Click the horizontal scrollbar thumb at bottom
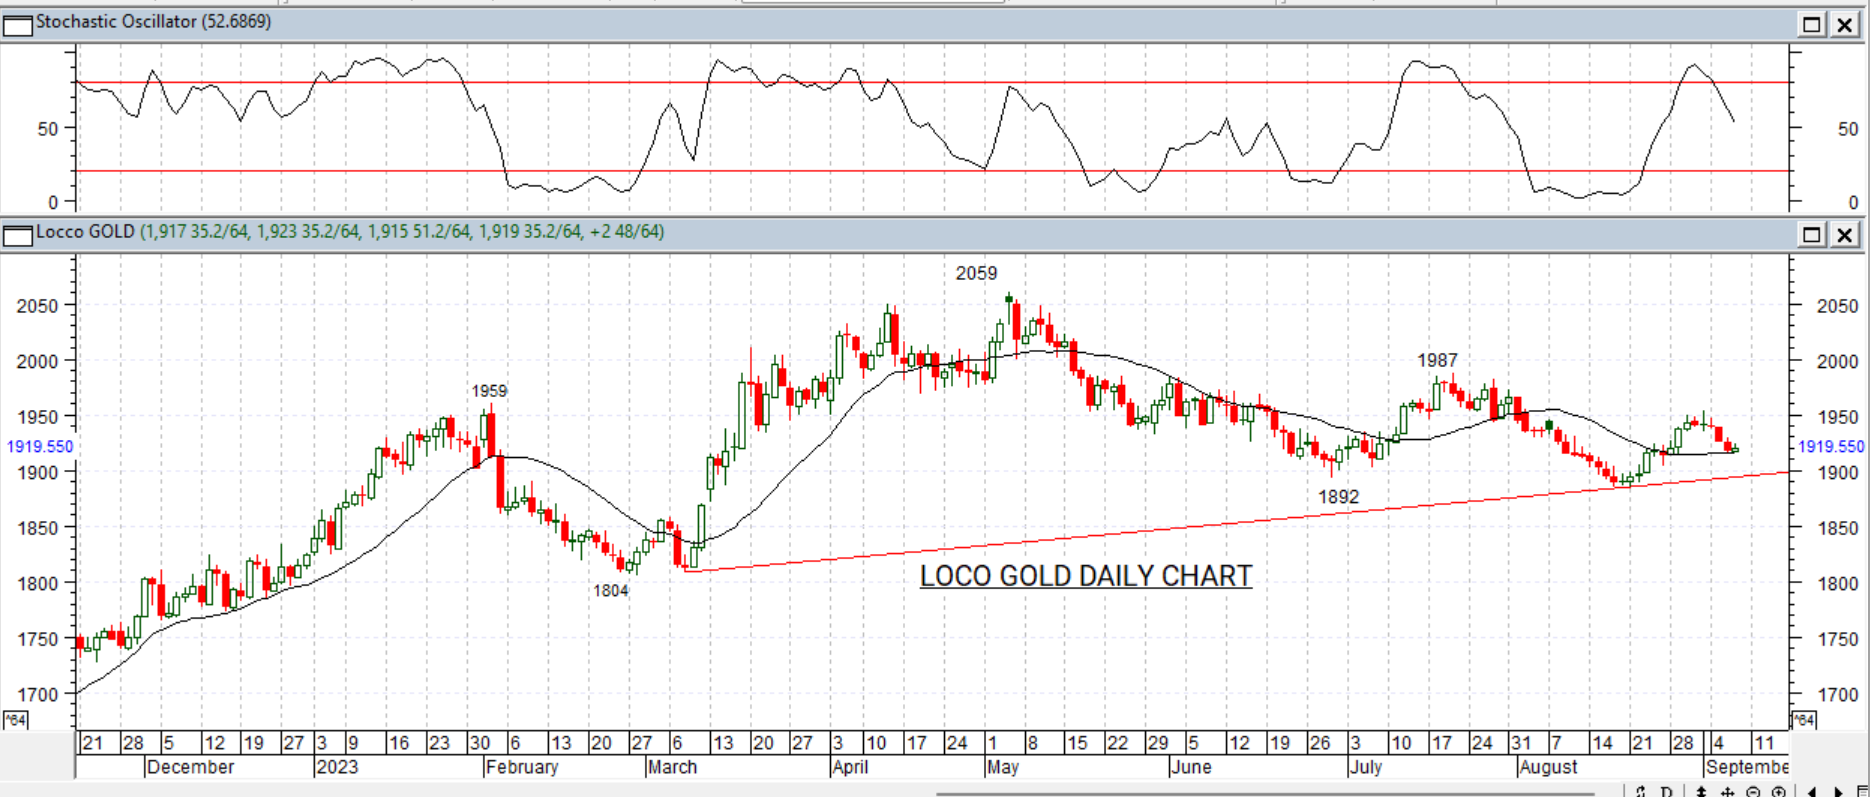 coord(1265,794)
